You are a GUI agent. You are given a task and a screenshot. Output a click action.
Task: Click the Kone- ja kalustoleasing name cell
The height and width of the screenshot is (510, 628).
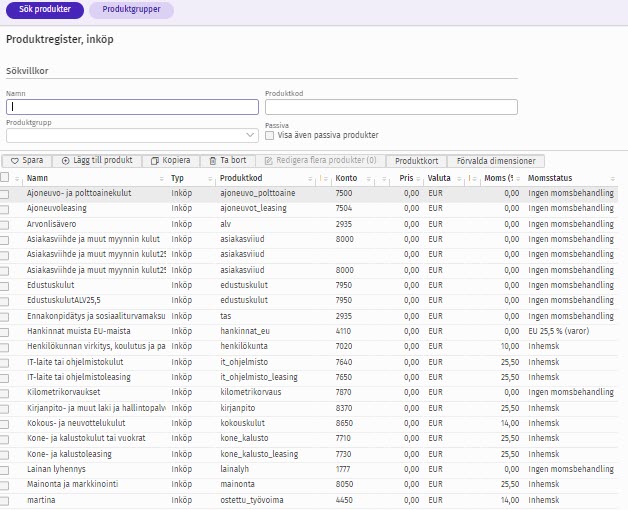point(69,454)
